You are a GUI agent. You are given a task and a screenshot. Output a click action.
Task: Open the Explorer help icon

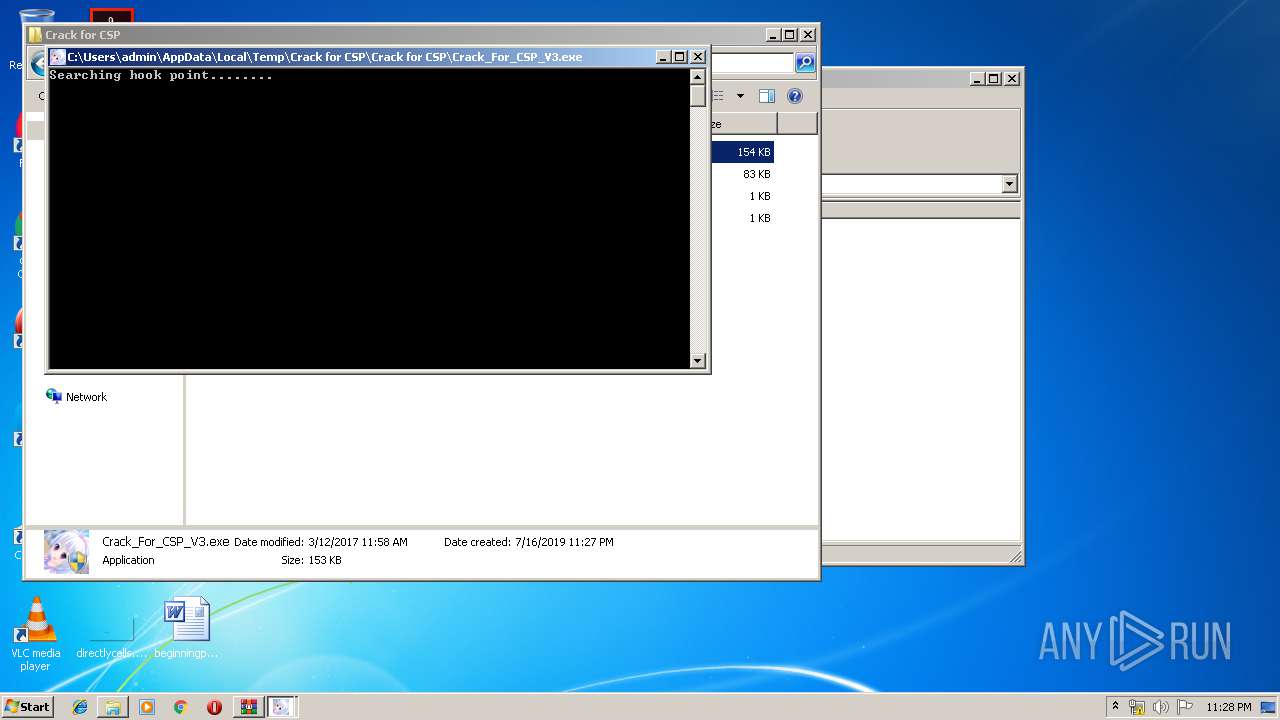tap(795, 96)
